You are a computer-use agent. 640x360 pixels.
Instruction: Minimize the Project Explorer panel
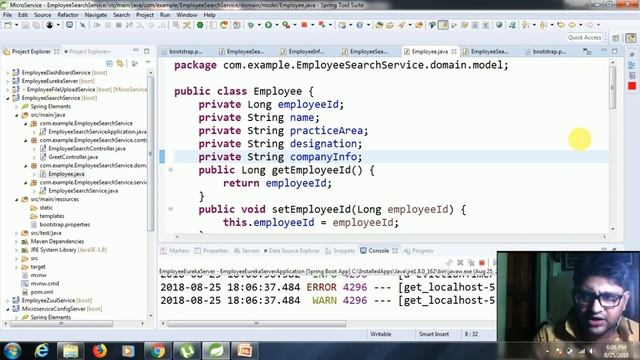point(136,51)
